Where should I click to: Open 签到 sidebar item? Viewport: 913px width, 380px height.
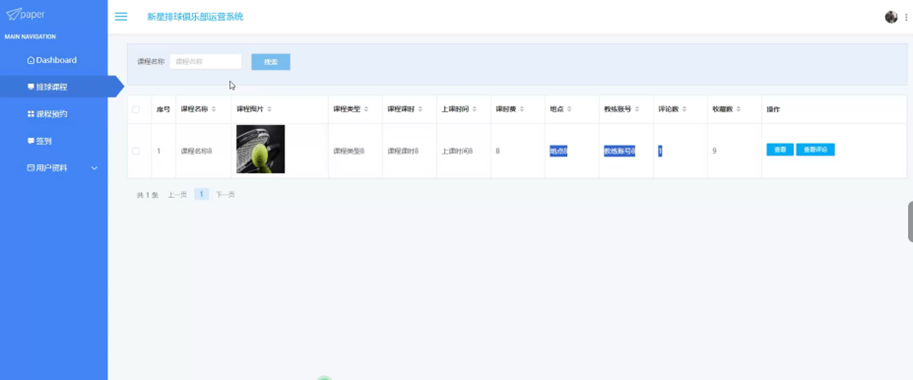(54, 141)
